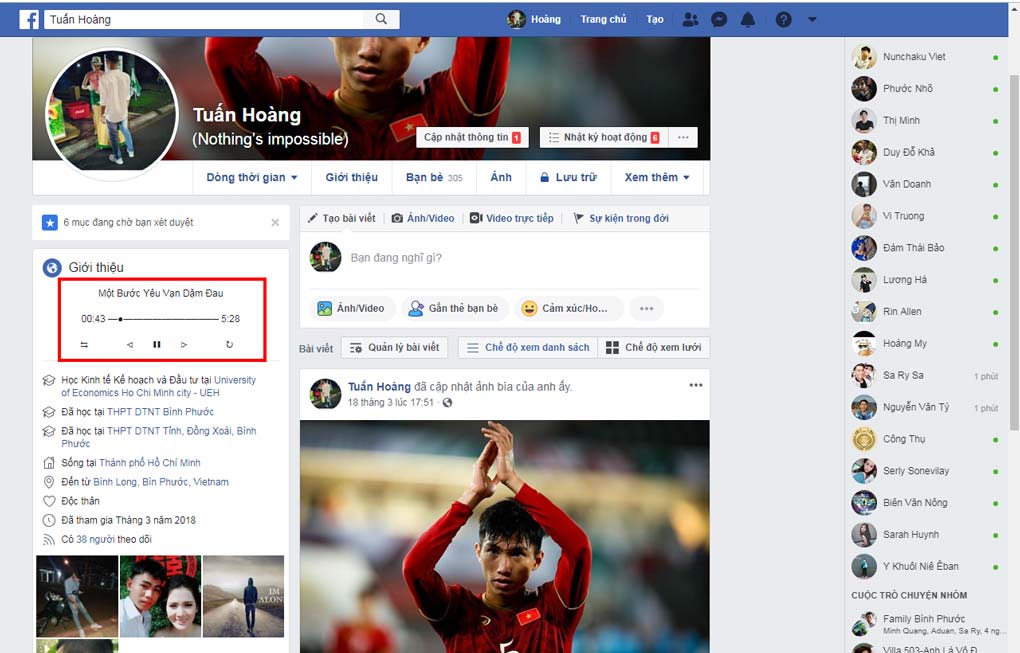Open the Xem thêm dropdown
The height and width of the screenshot is (653, 1020).
(x=656, y=177)
